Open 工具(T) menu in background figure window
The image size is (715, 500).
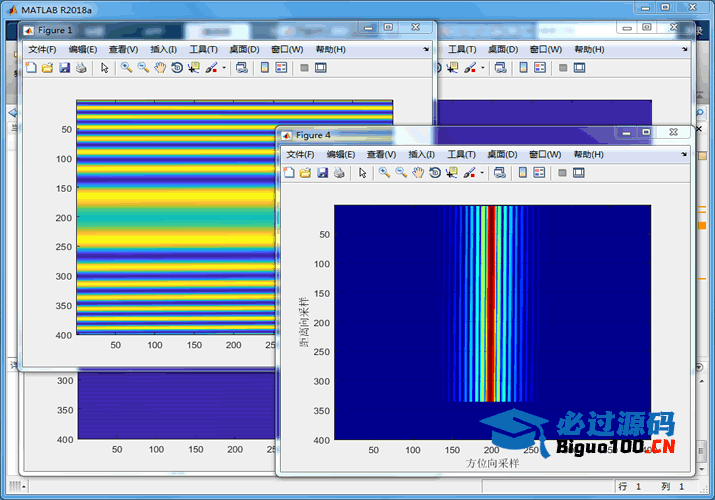tap(462, 49)
